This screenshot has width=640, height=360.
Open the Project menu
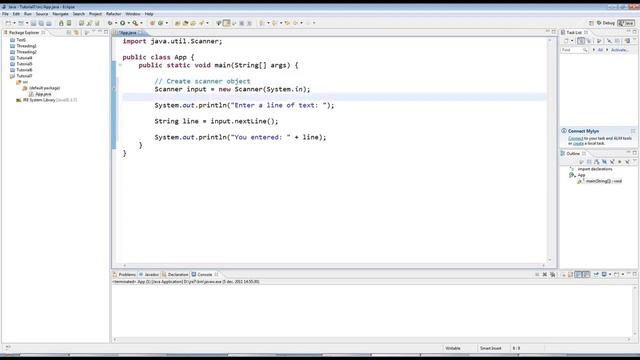tap(95, 14)
